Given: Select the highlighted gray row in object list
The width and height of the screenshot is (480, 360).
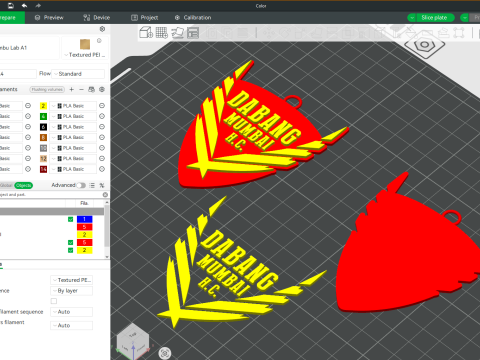Looking at the screenshot, I should click(x=52, y=212).
